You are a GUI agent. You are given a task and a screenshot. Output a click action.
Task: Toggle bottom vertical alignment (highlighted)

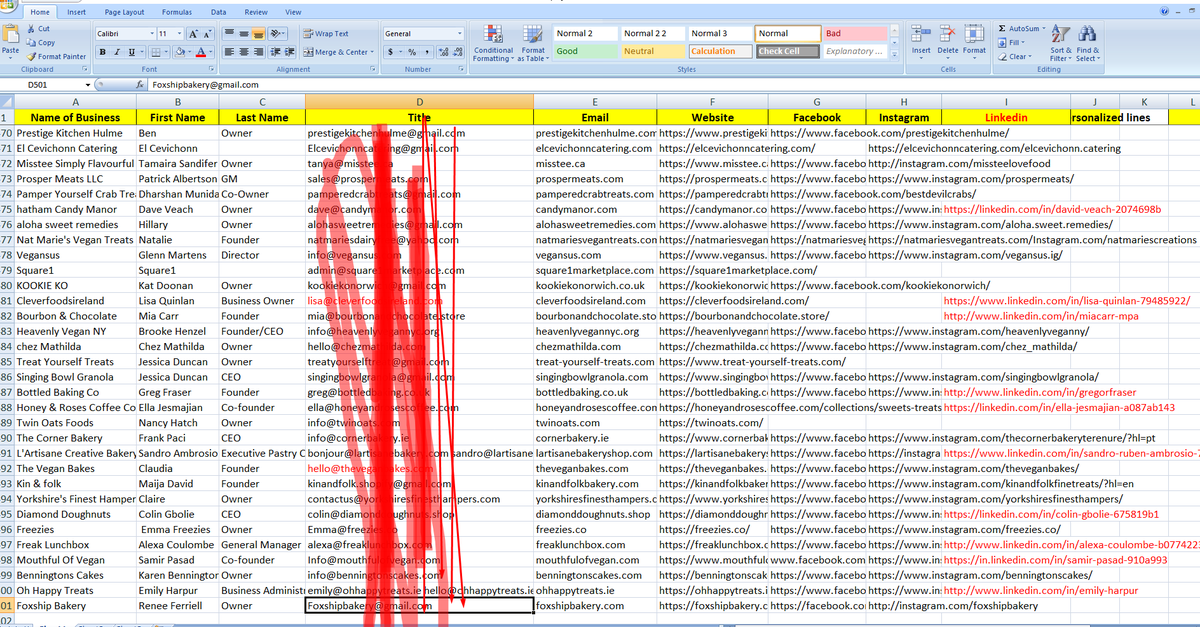tap(260, 33)
